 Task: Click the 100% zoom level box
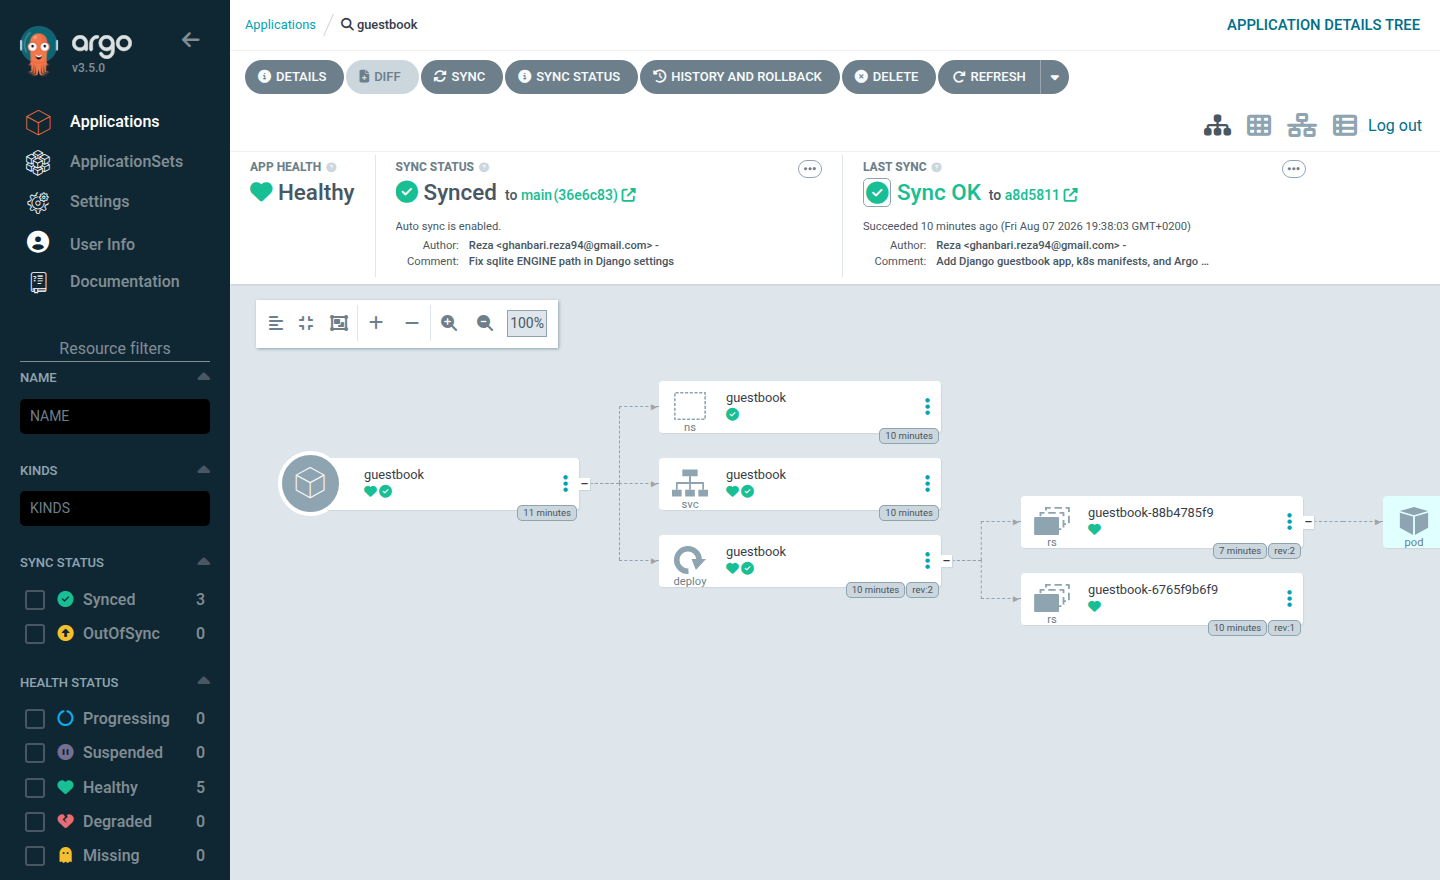pyautogui.click(x=527, y=323)
